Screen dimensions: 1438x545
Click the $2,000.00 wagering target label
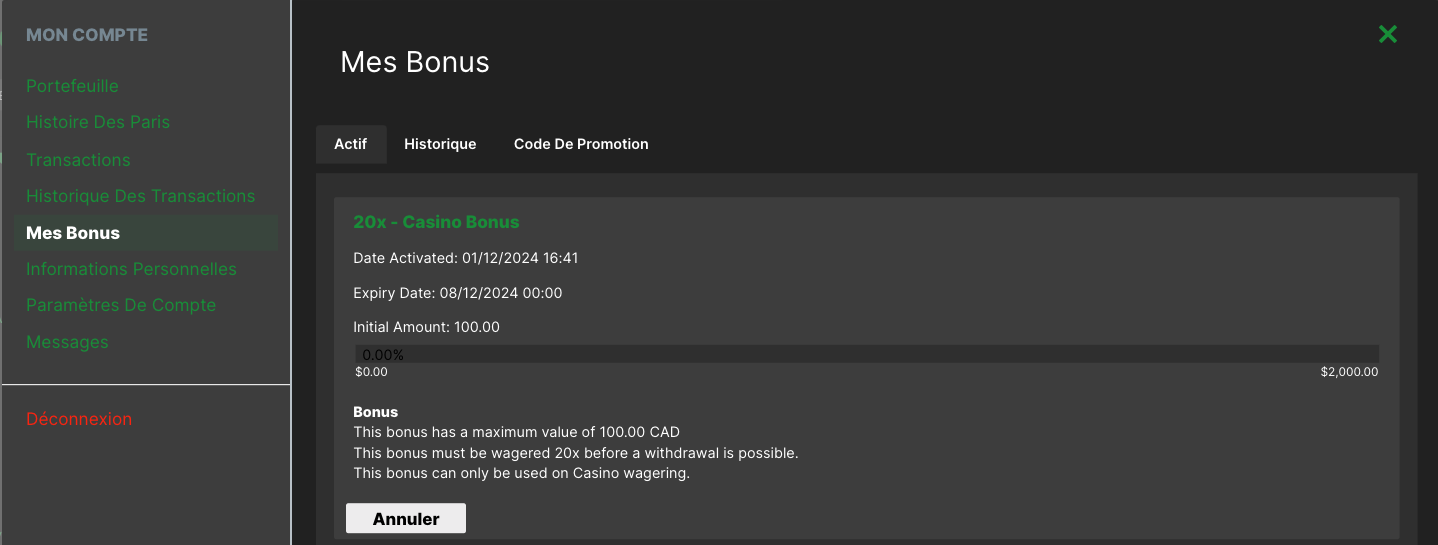[1349, 372]
